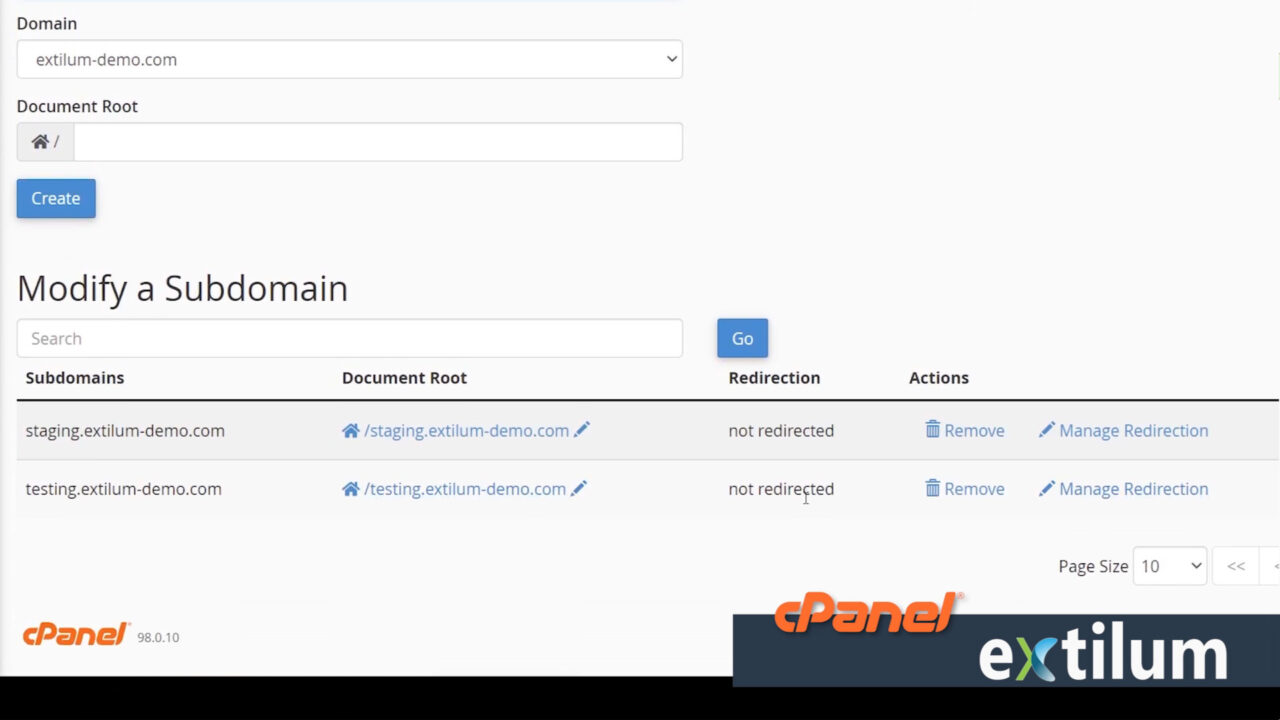Screen dimensions: 1280x720
Task: Click the first-page pagination control
Action: 1235,566
